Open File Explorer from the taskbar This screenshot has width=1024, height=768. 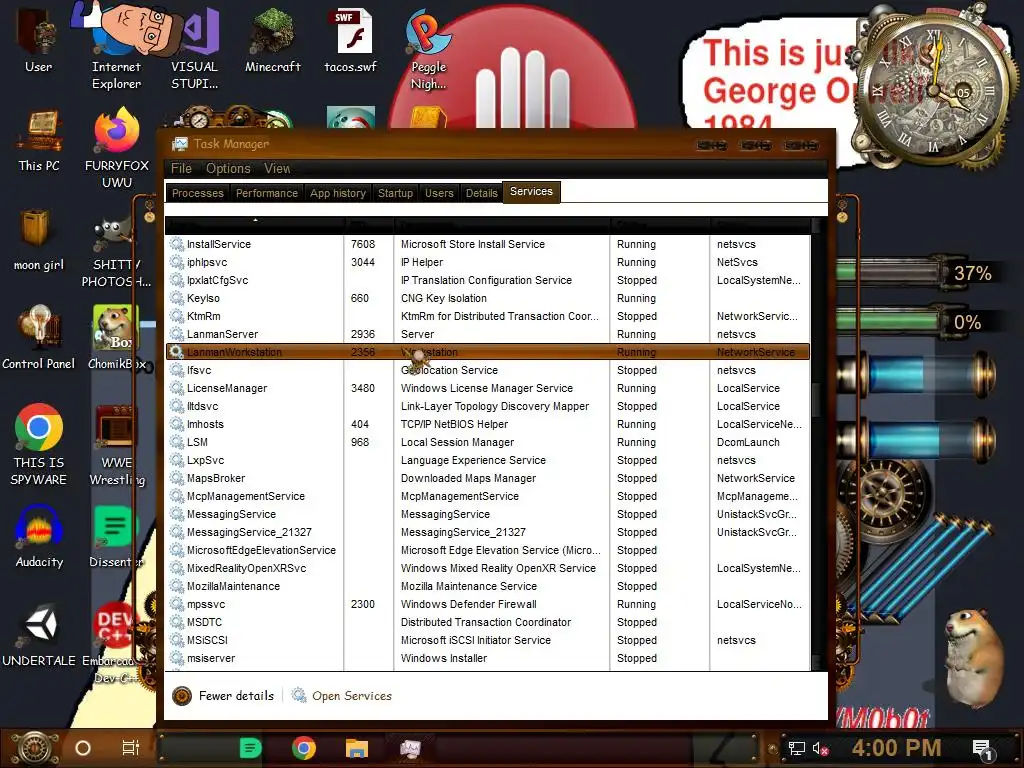(357, 748)
